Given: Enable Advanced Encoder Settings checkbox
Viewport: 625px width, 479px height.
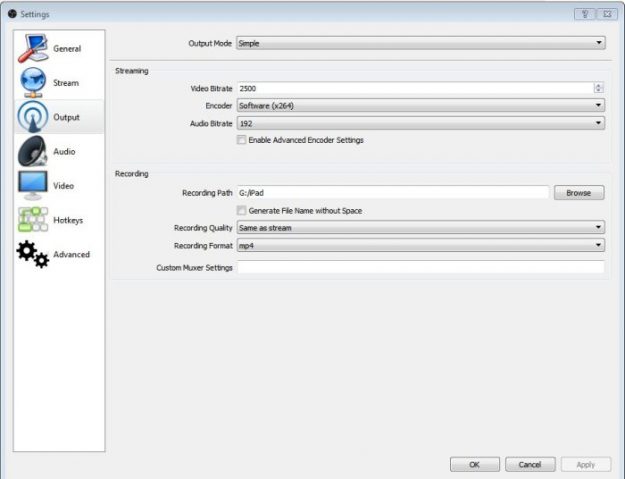Looking at the screenshot, I should [x=241, y=140].
